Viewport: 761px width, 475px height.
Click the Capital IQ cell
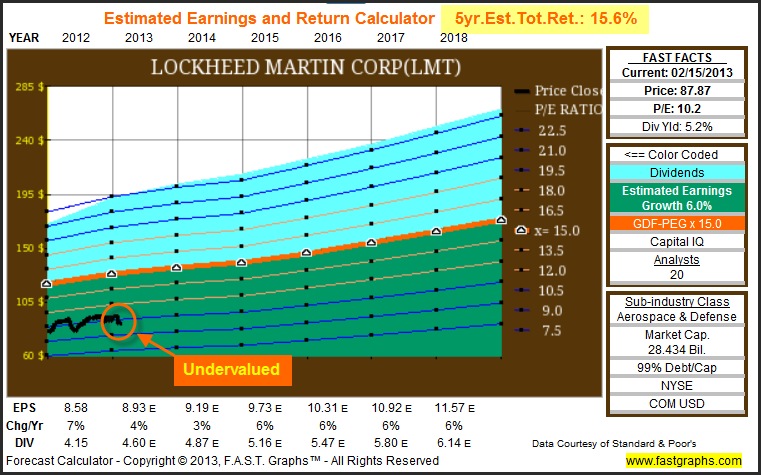click(677, 242)
